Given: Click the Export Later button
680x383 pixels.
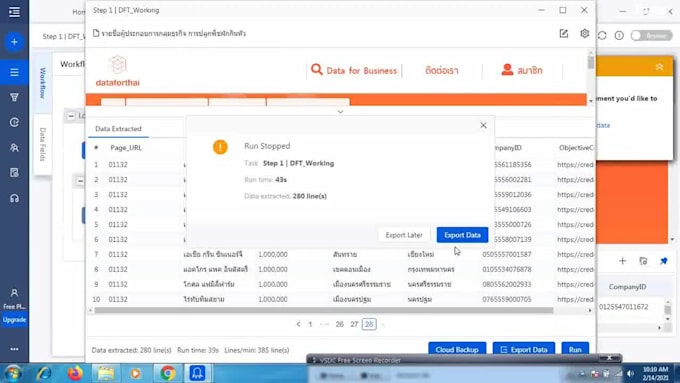Looking at the screenshot, I should pos(404,235).
